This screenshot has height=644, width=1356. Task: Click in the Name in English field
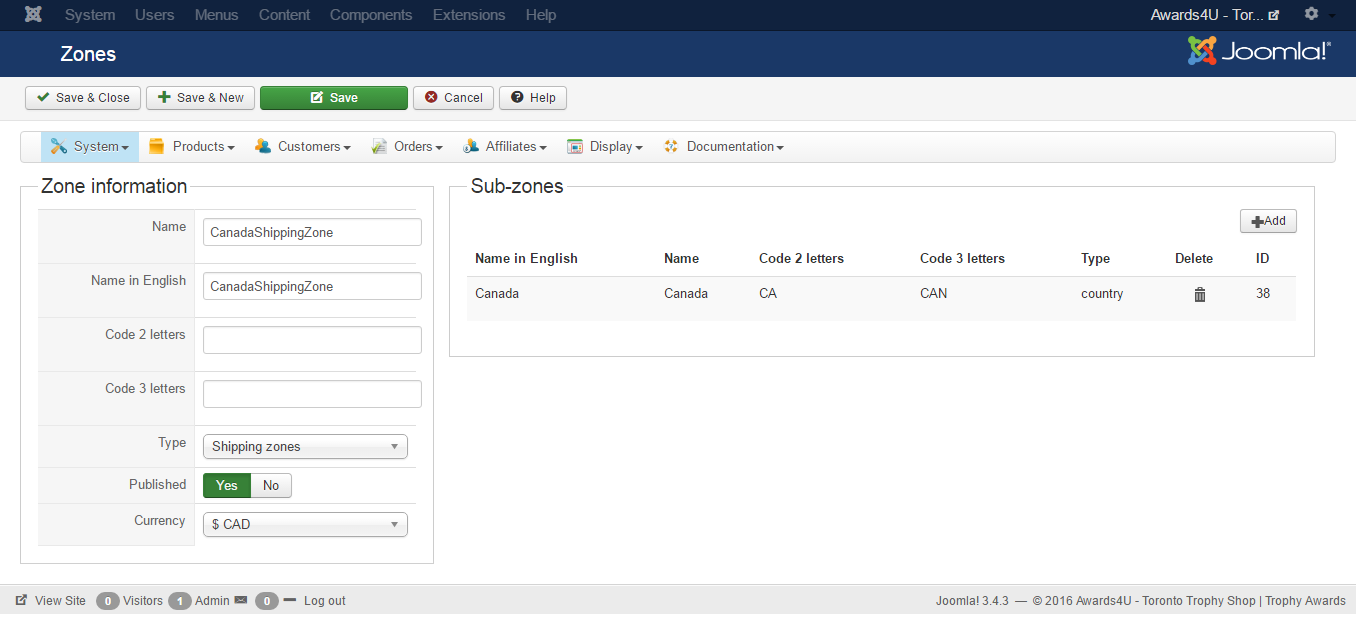pyautogui.click(x=312, y=286)
